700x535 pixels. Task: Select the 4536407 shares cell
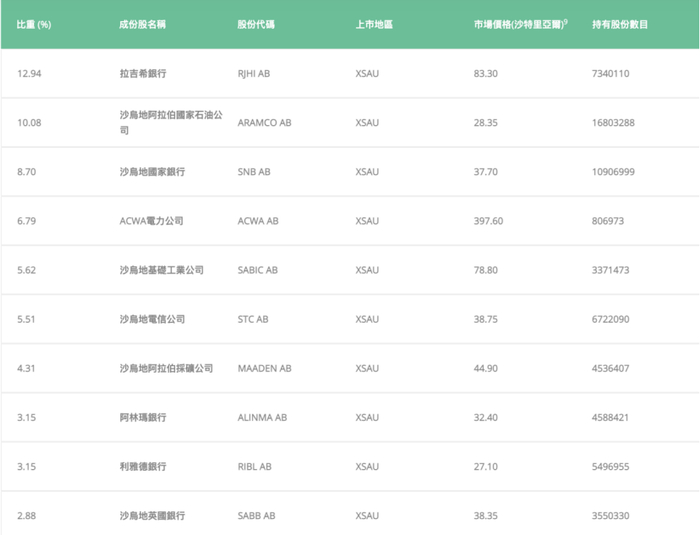pyautogui.click(x=610, y=368)
